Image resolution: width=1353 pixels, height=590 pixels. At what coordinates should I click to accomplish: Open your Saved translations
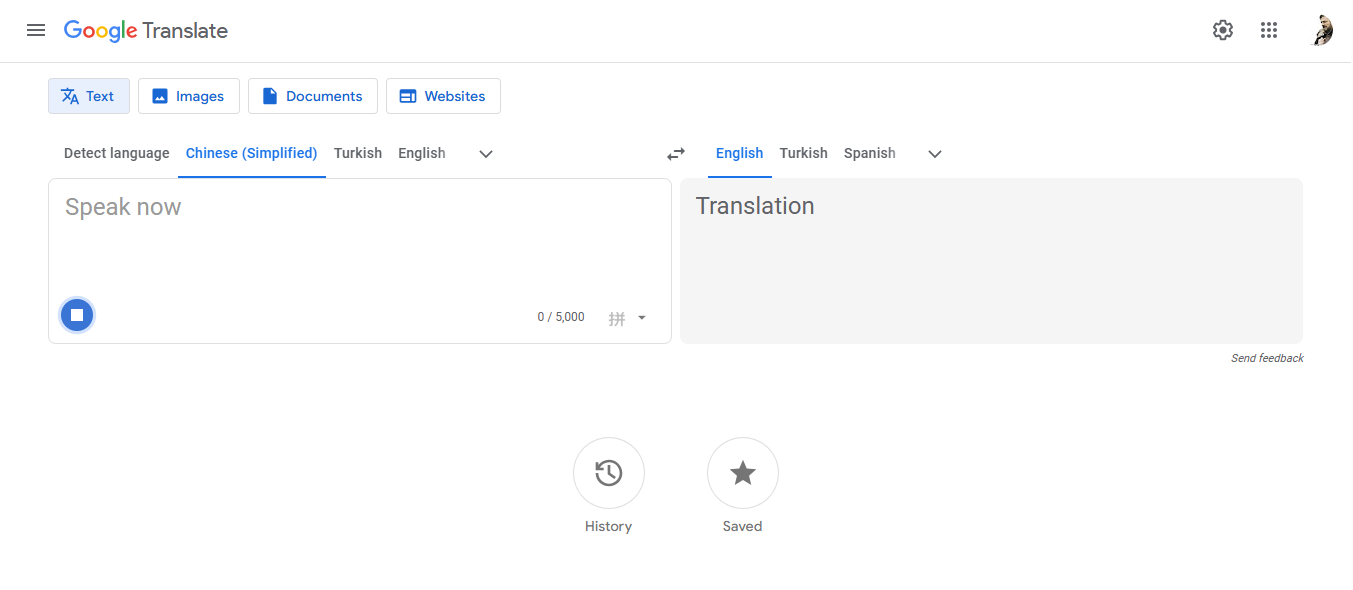(x=742, y=473)
